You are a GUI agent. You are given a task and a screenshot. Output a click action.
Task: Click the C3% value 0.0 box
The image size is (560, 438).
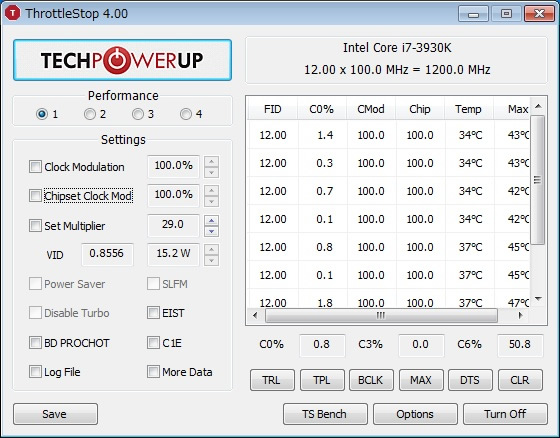click(421, 345)
